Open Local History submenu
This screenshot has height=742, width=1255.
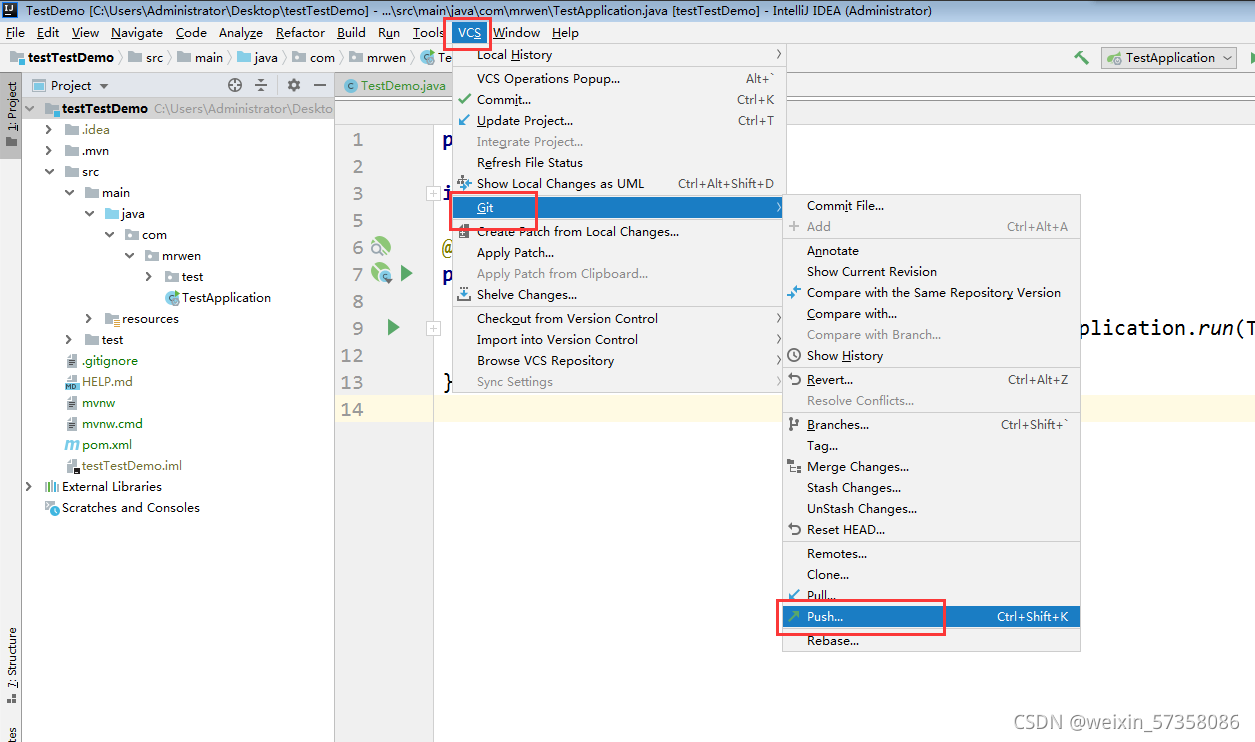619,55
